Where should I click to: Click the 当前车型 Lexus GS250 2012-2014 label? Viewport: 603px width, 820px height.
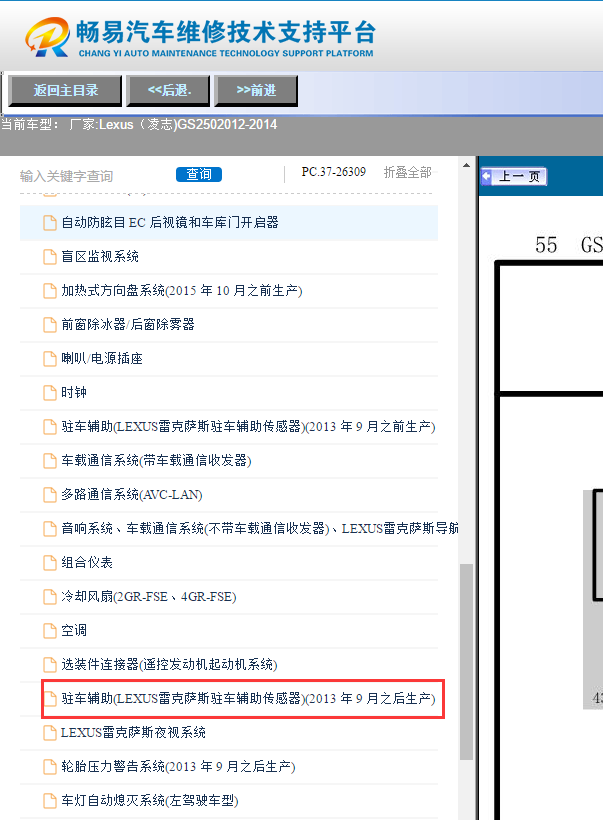tap(139, 124)
